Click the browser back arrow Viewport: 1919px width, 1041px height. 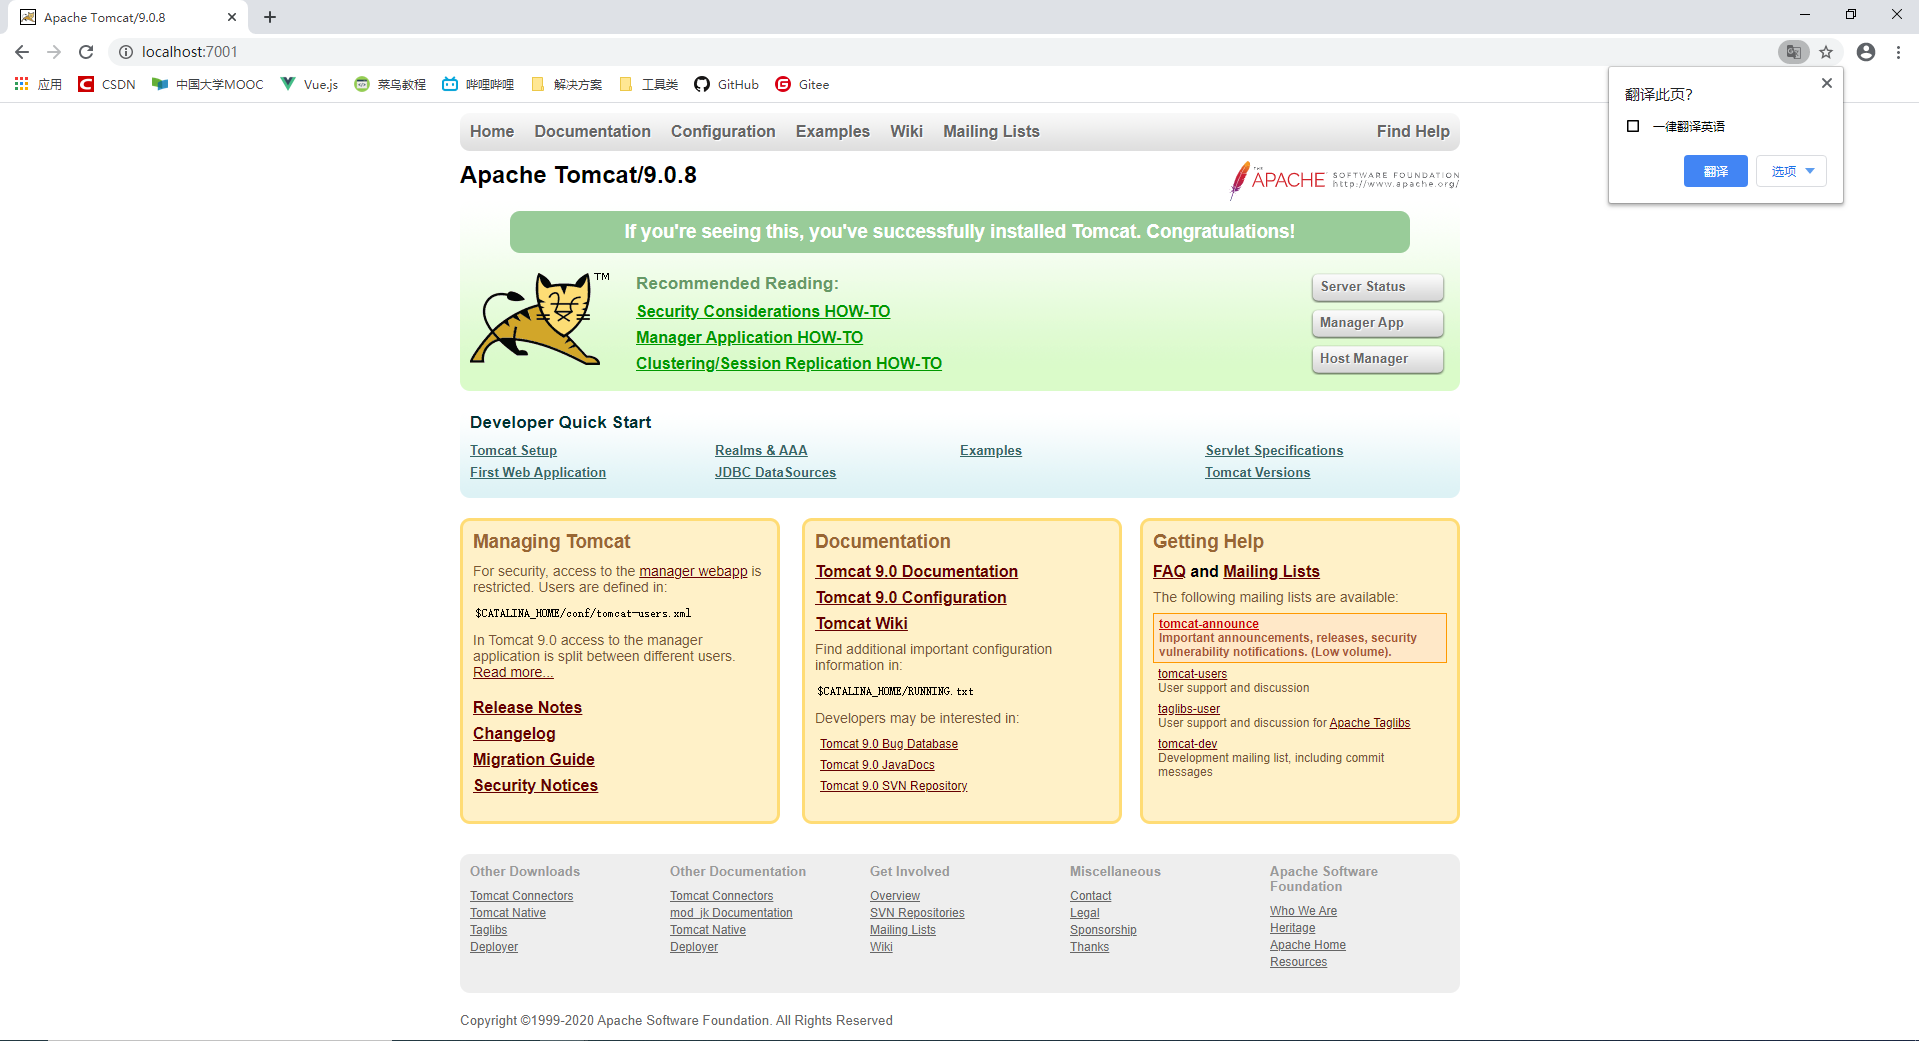point(22,52)
